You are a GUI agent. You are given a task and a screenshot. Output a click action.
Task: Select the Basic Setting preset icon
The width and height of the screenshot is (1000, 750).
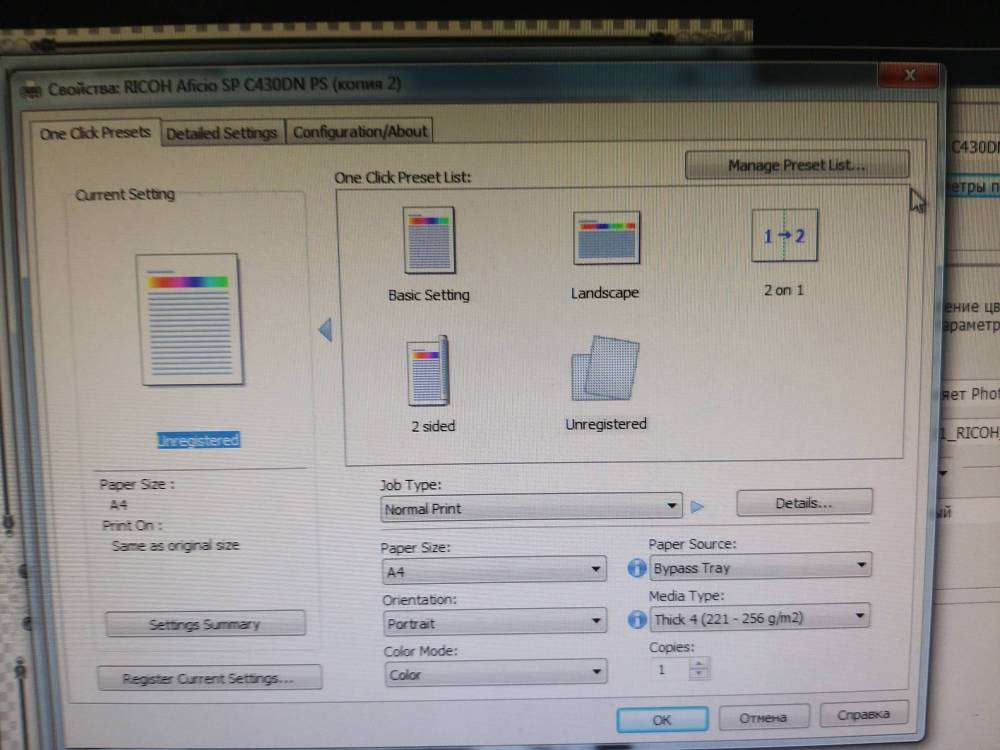pyautogui.click(x=428, y=241)
